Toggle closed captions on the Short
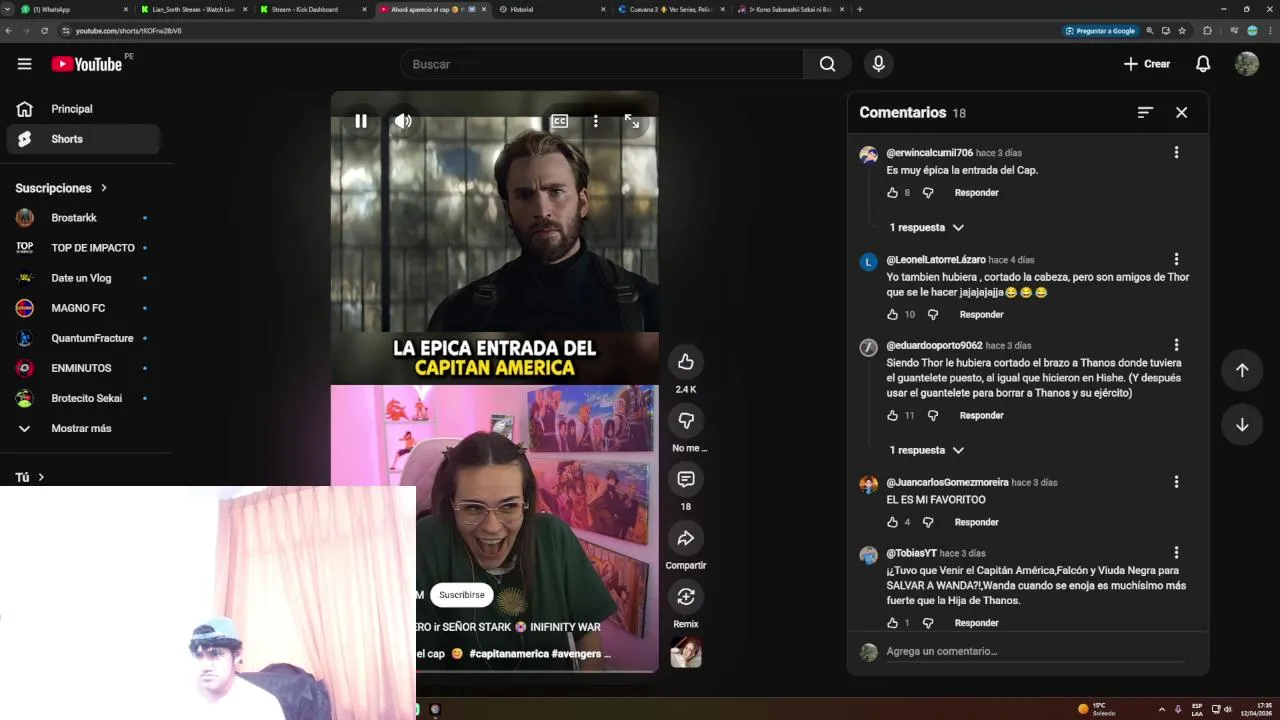This screenshot has height=720, width=1280. pyautogui.click(x=559, y=121)
